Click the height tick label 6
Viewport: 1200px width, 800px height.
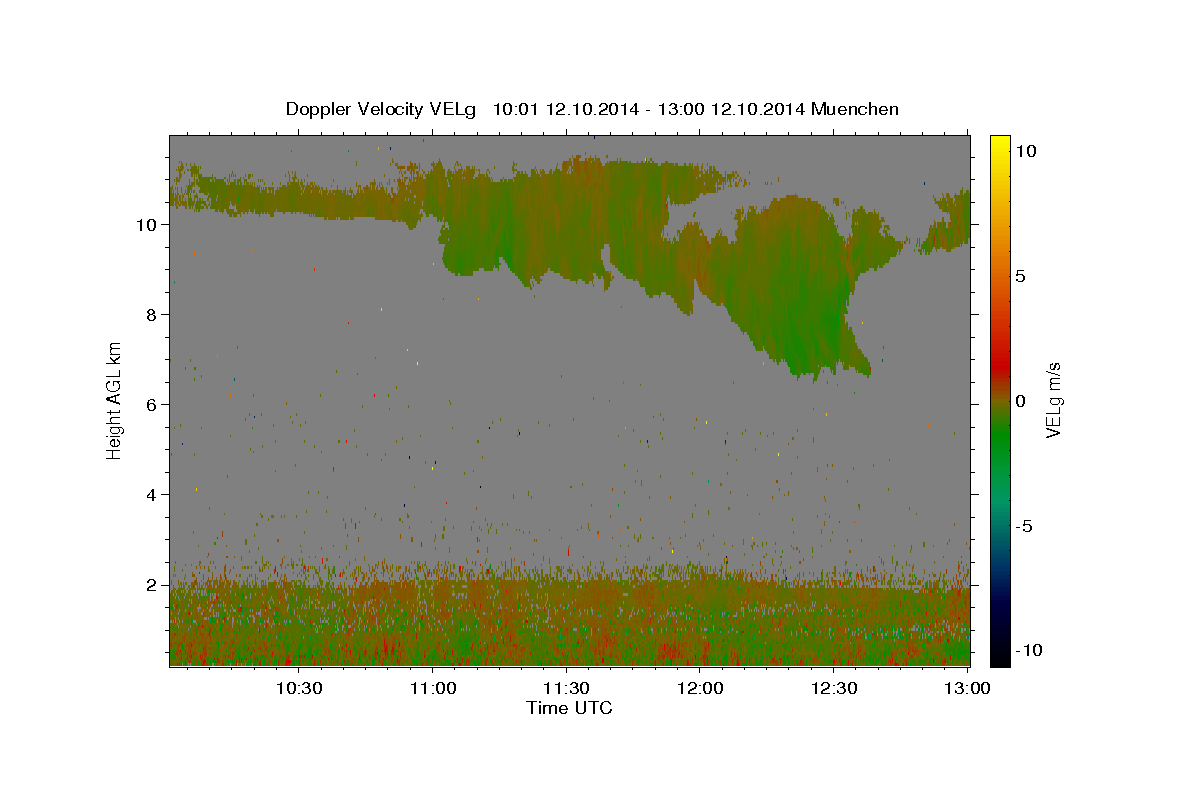(x=153, y=405)
